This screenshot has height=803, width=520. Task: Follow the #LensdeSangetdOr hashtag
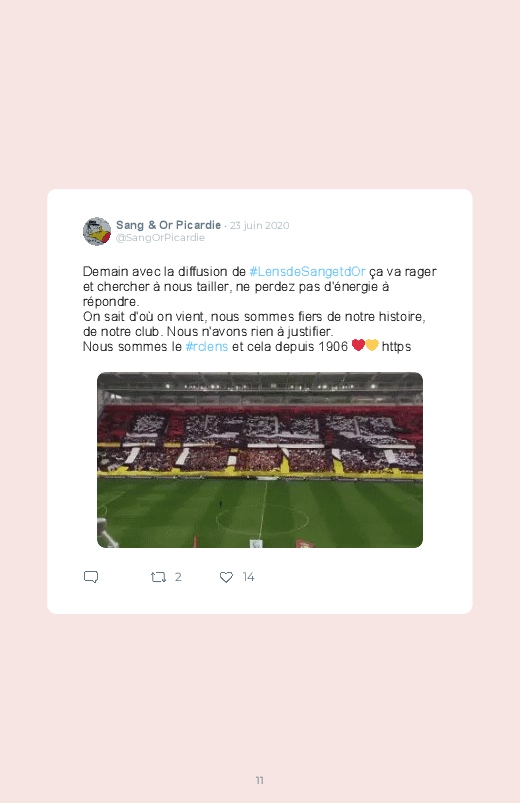click(x=307, y=271)
